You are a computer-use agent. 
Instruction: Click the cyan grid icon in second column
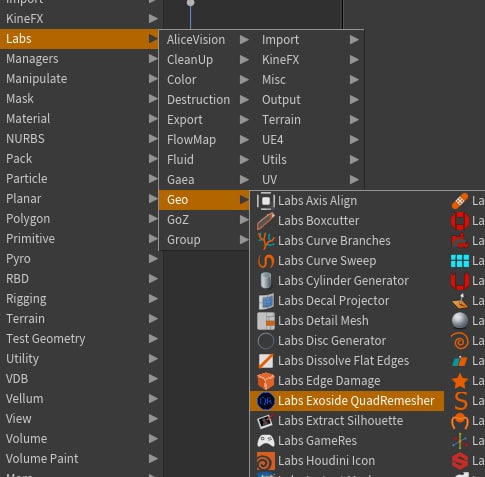tap(460, 261)
